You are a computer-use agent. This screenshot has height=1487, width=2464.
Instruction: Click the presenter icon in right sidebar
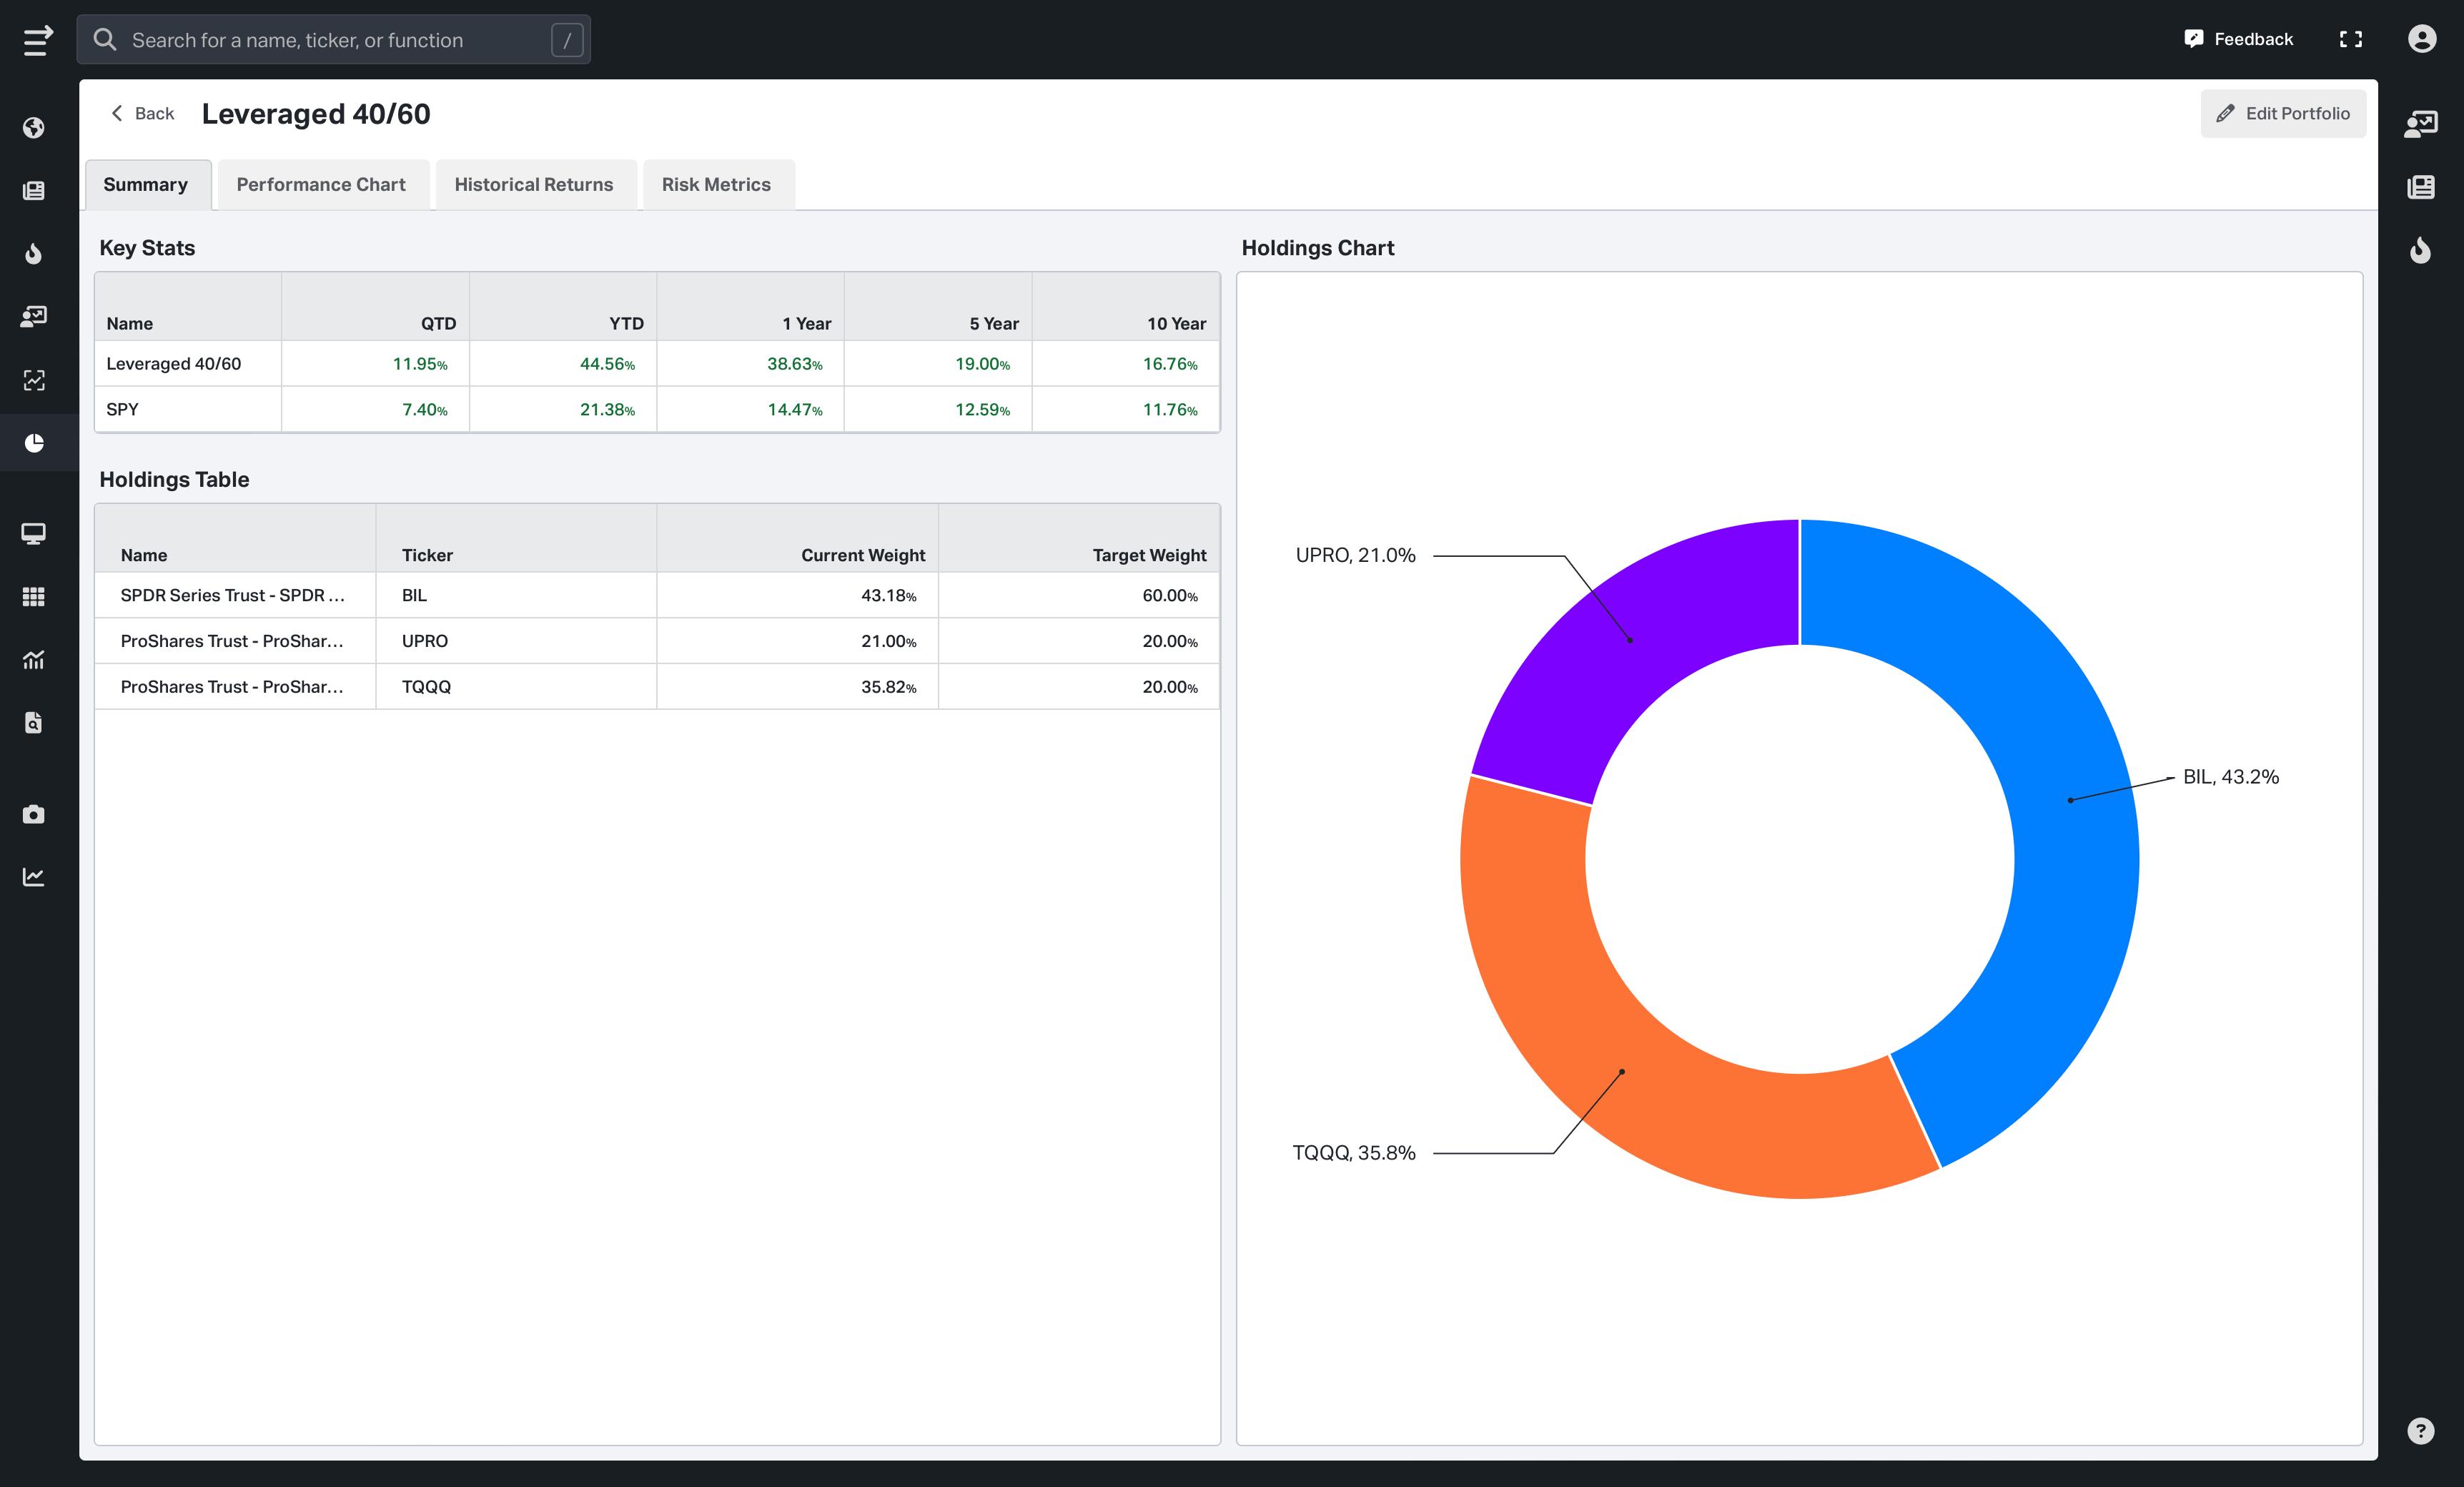pos(2421,124)
